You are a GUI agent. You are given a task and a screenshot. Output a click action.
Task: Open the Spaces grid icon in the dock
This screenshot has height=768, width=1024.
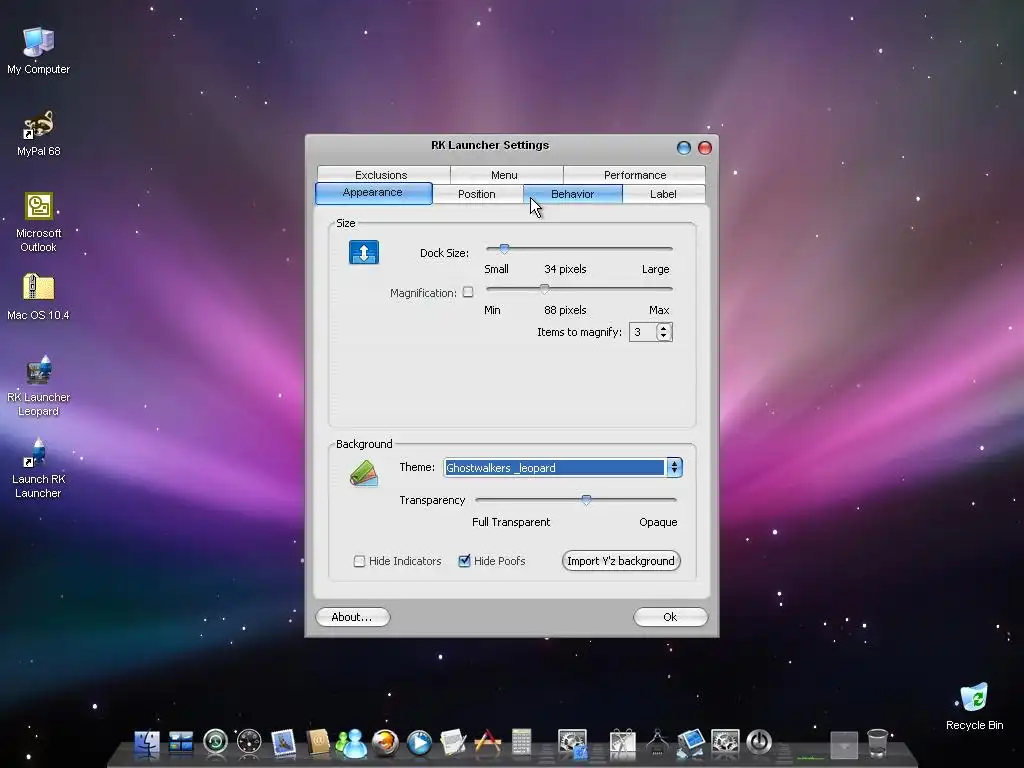coord(181,743)
